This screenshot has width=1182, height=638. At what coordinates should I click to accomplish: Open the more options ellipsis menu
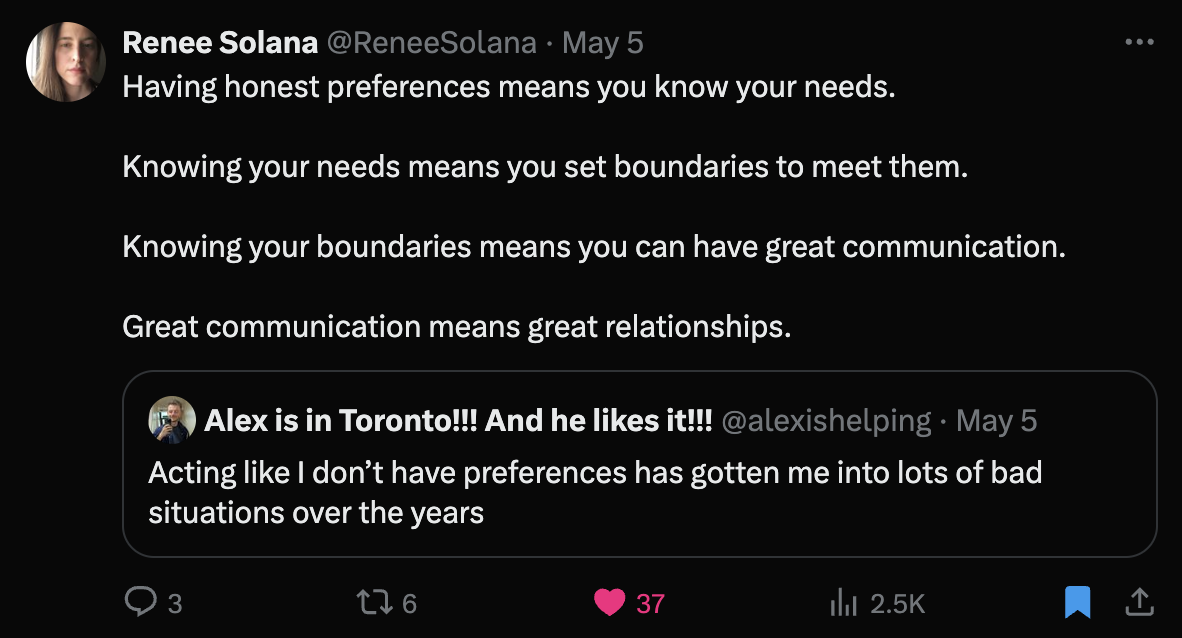[x=1139, y=43]
